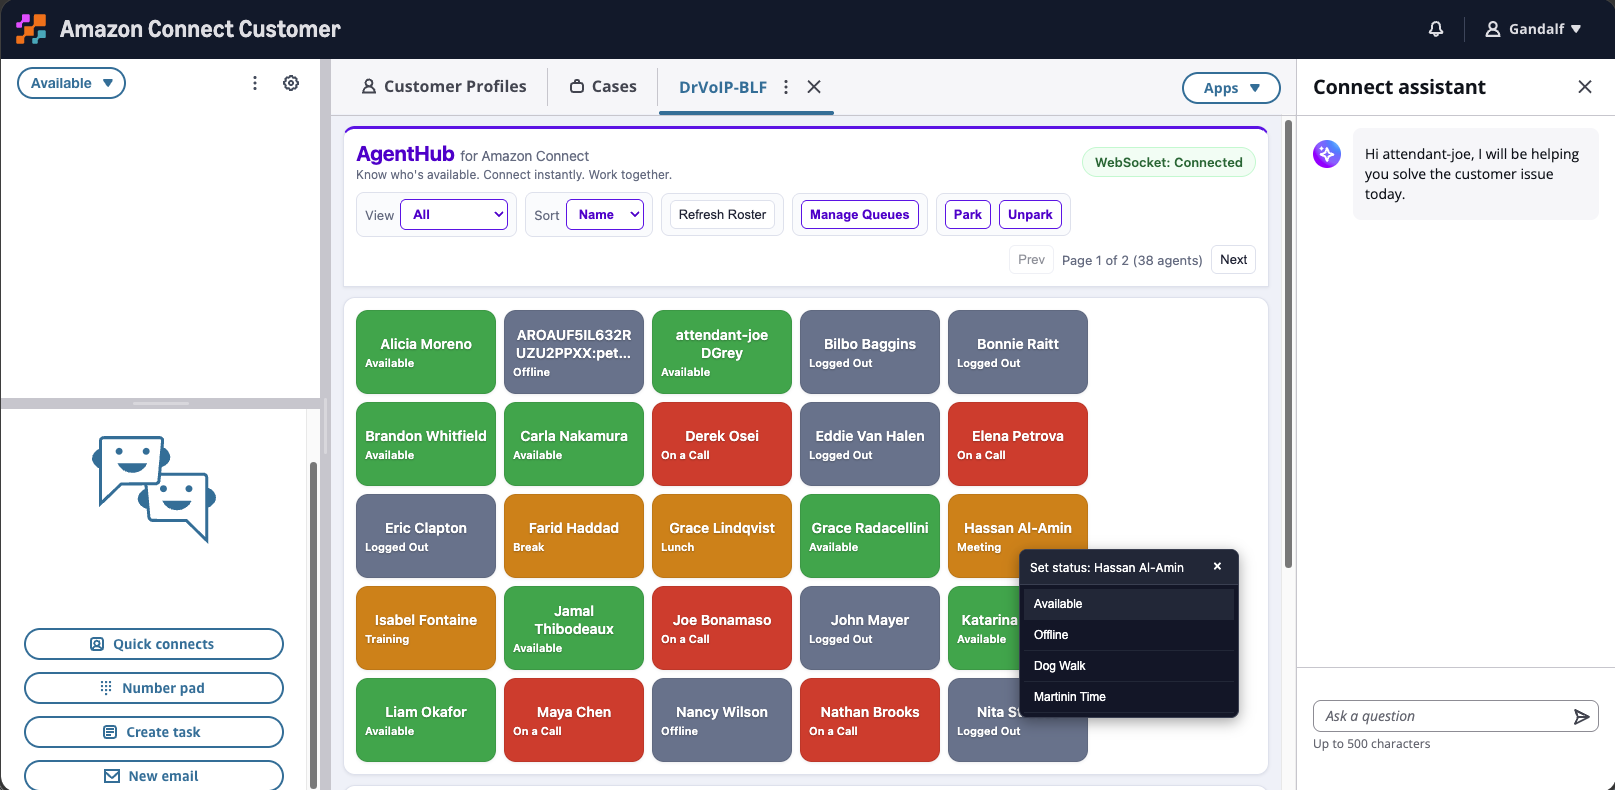Select the Carla Nakamura card
The width and height of the screenshot is (1615, 790).
574,444
